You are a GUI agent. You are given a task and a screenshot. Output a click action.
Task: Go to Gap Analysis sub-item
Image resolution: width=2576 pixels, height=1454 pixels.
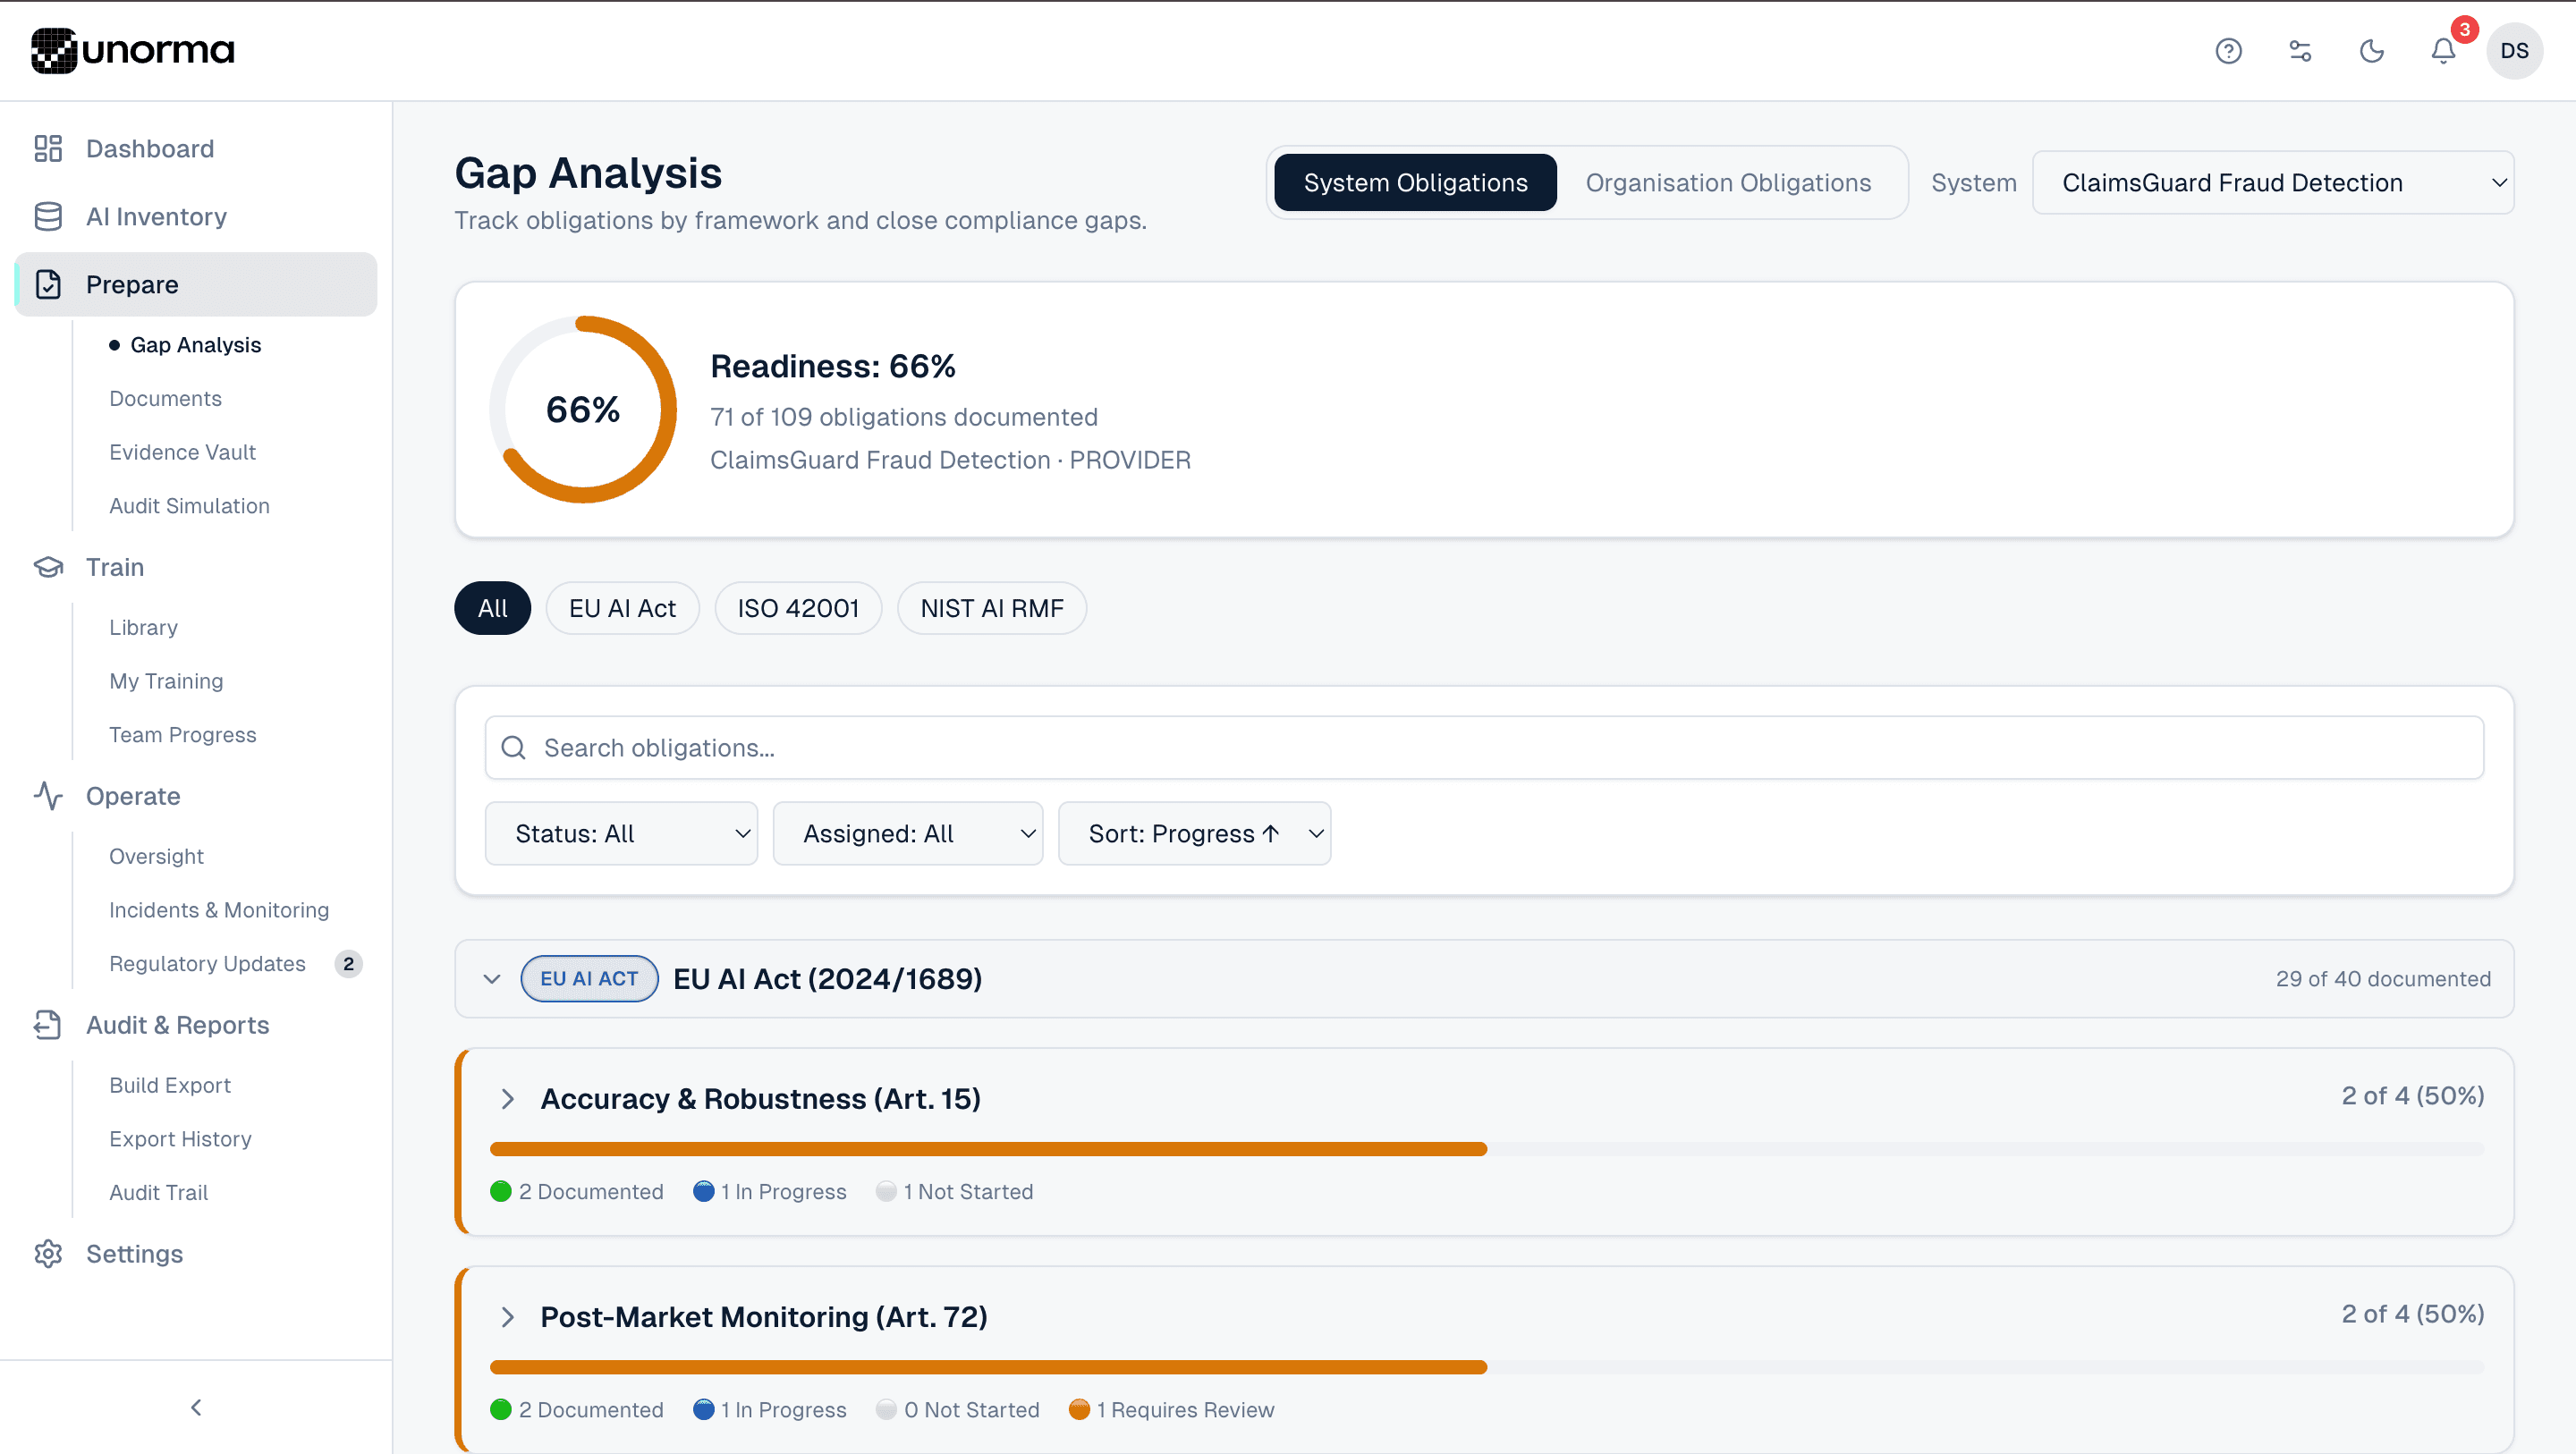[x=195, y=345]
